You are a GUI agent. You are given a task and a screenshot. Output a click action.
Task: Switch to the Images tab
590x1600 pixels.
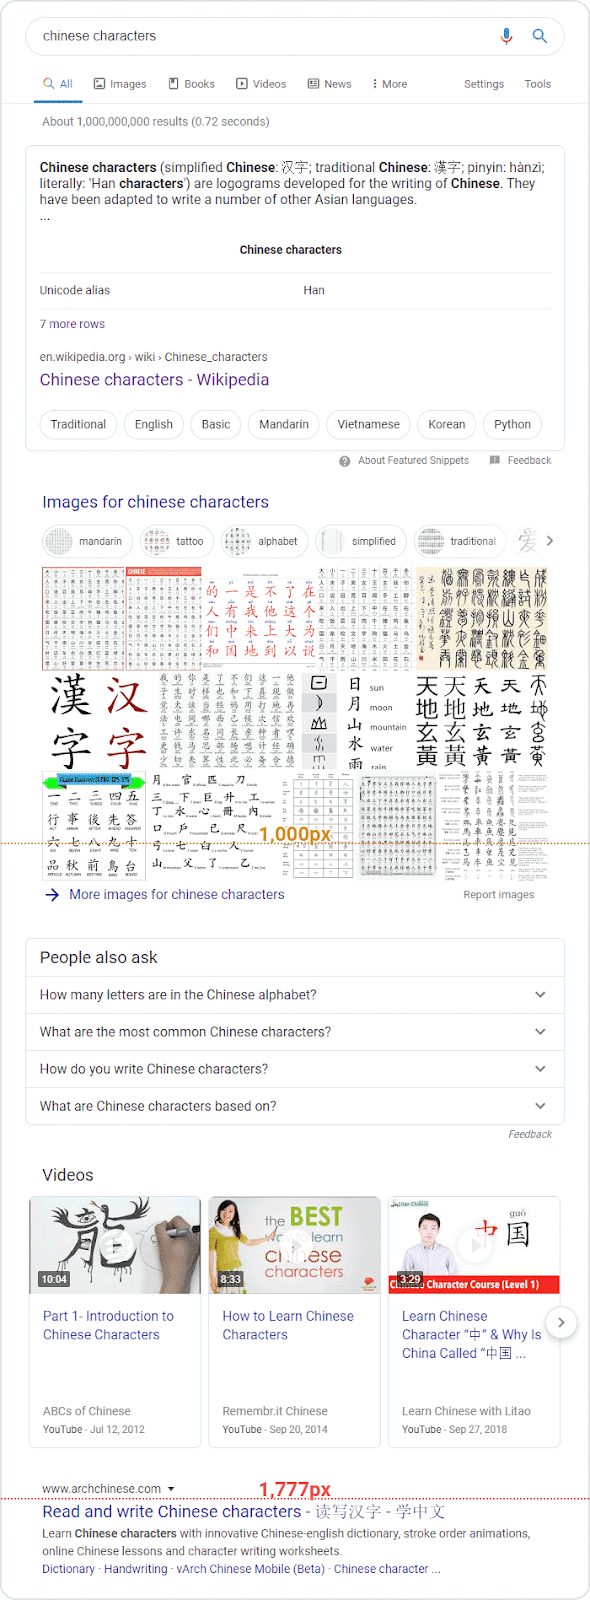pyautogui.click(x=120, y=84)
